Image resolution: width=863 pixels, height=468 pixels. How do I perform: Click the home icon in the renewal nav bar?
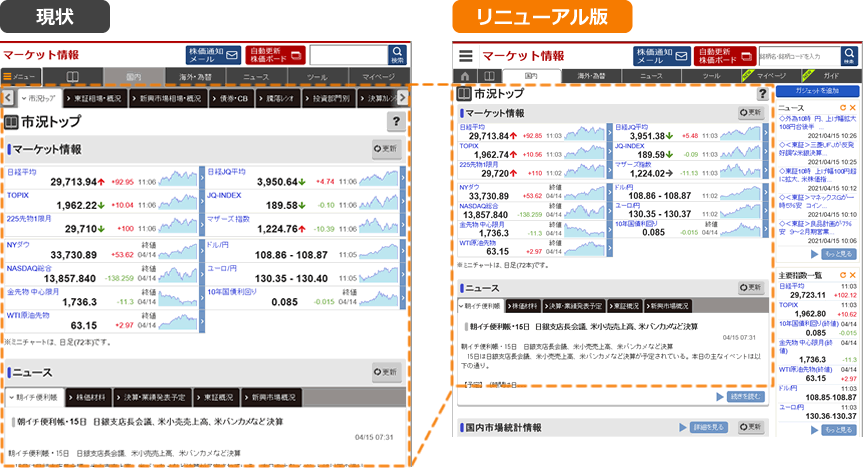465,76
